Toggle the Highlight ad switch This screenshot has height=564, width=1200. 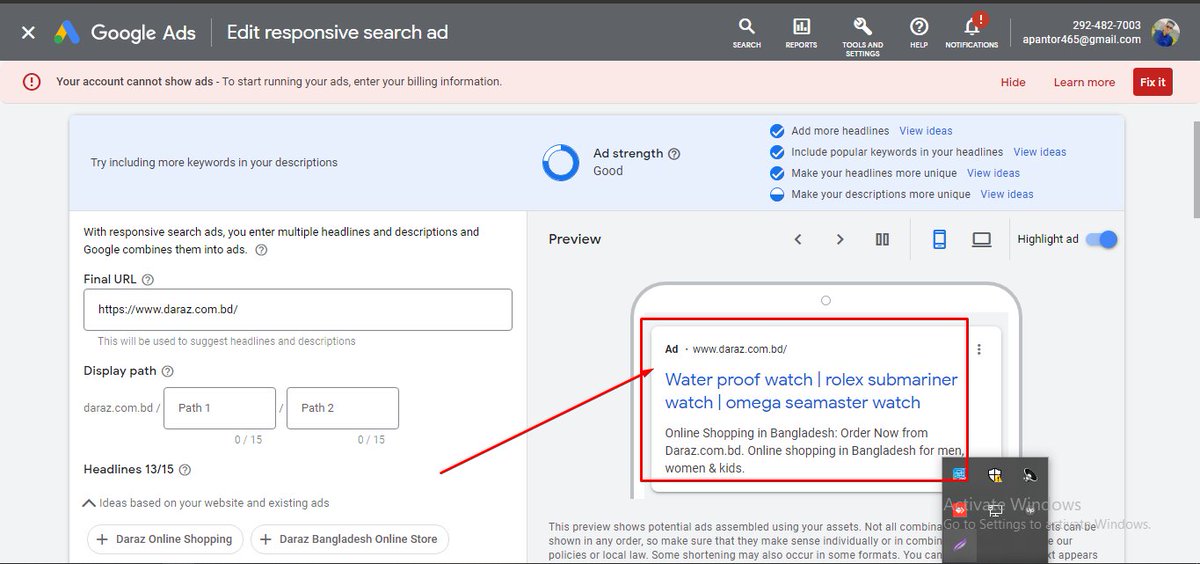tap(1101, 239)
